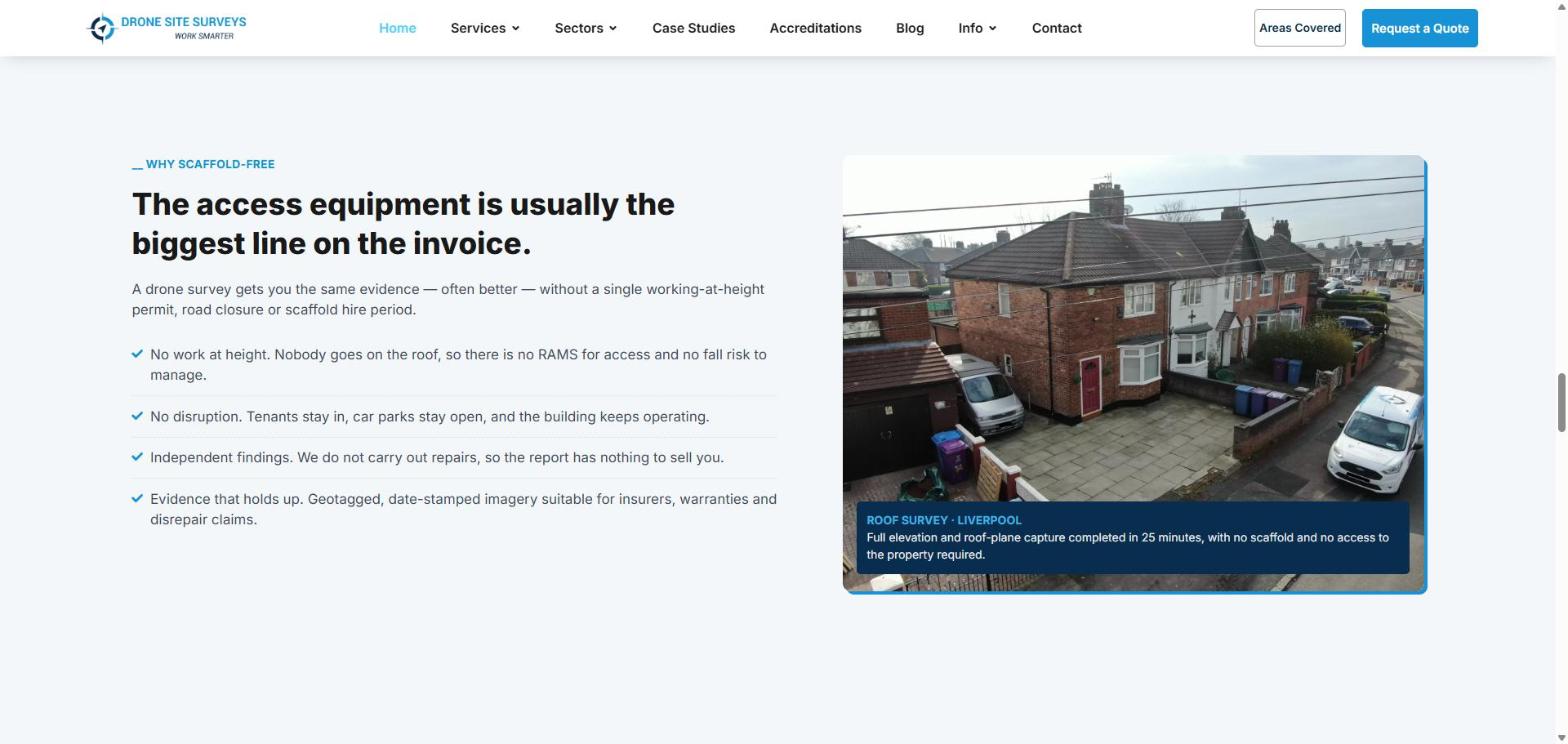The width and height of the screenshot is (1568, 744).
Task: Click the page vertical scrollbar thumb
Action: (1560, 403)
